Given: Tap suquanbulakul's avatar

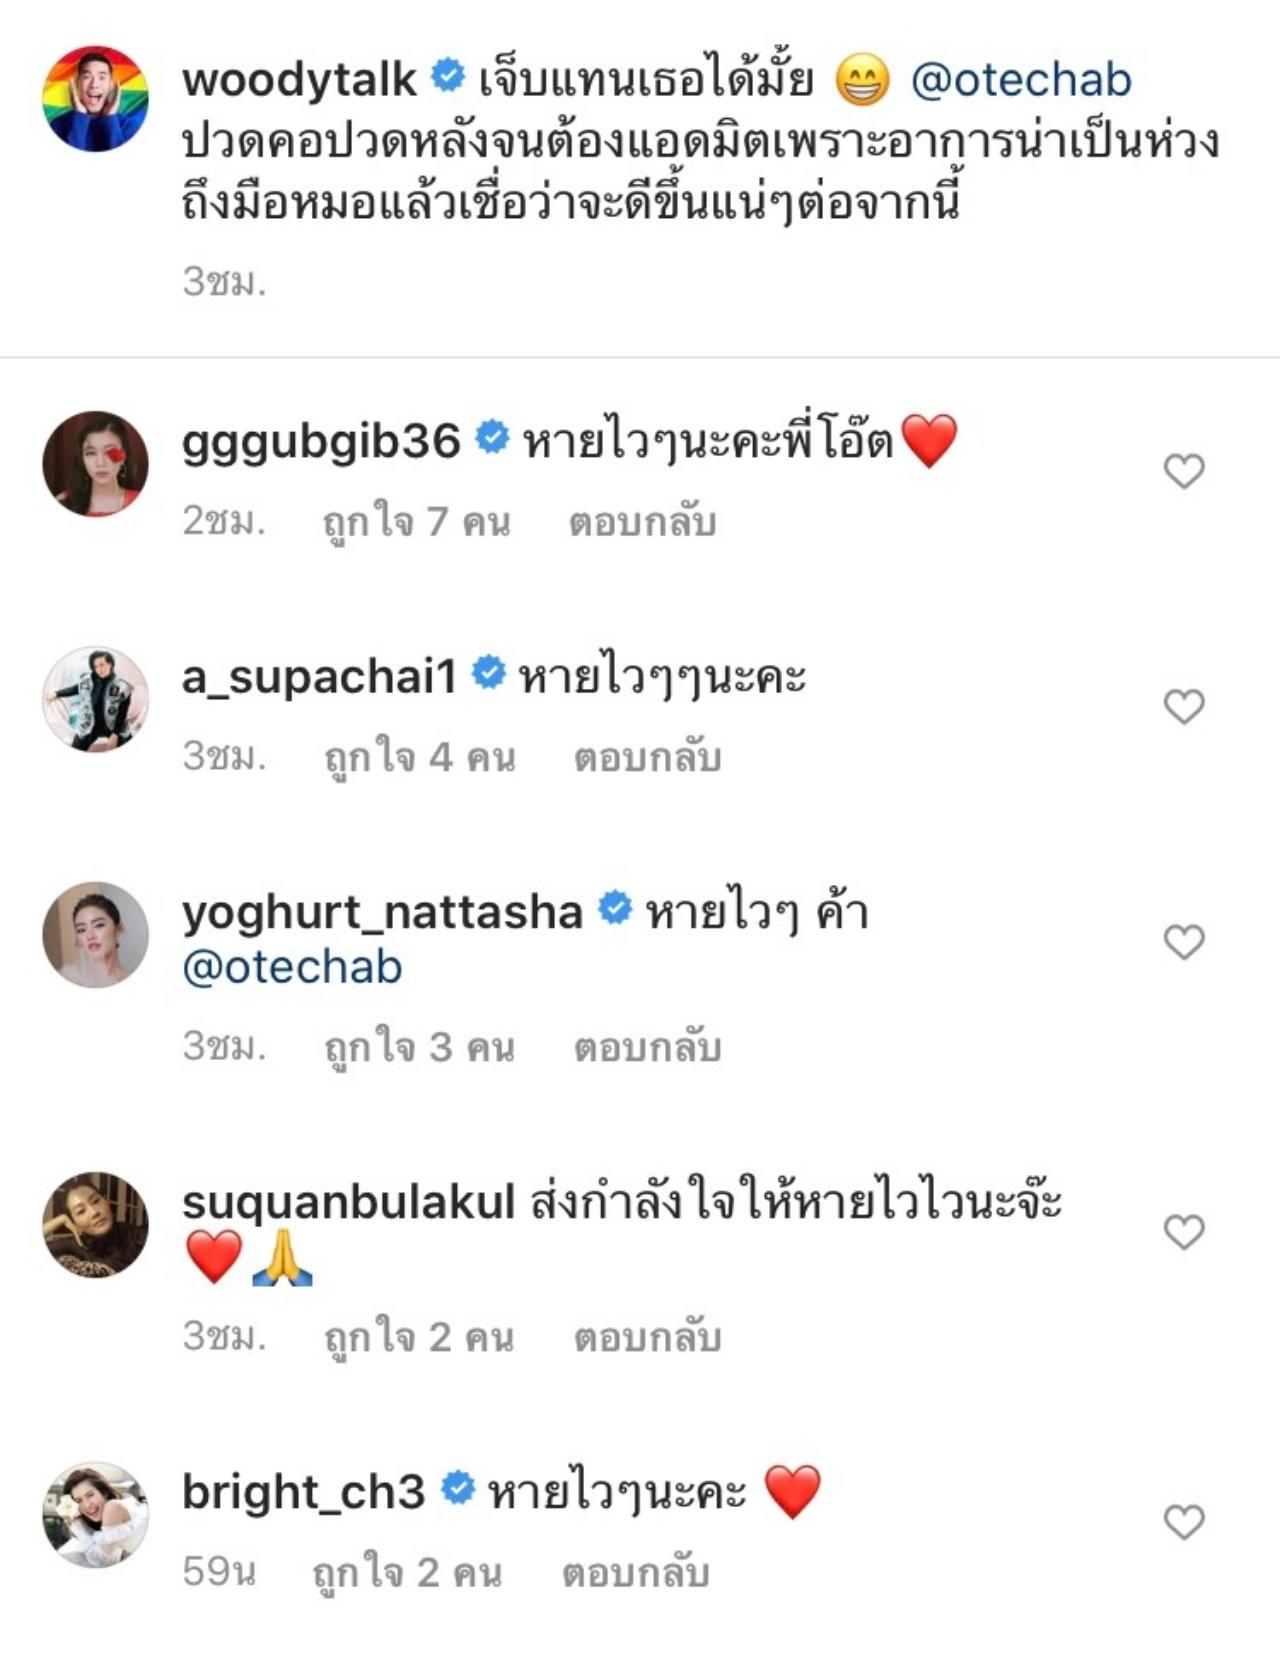Looking at the screenshot, I should (95, 1224).
